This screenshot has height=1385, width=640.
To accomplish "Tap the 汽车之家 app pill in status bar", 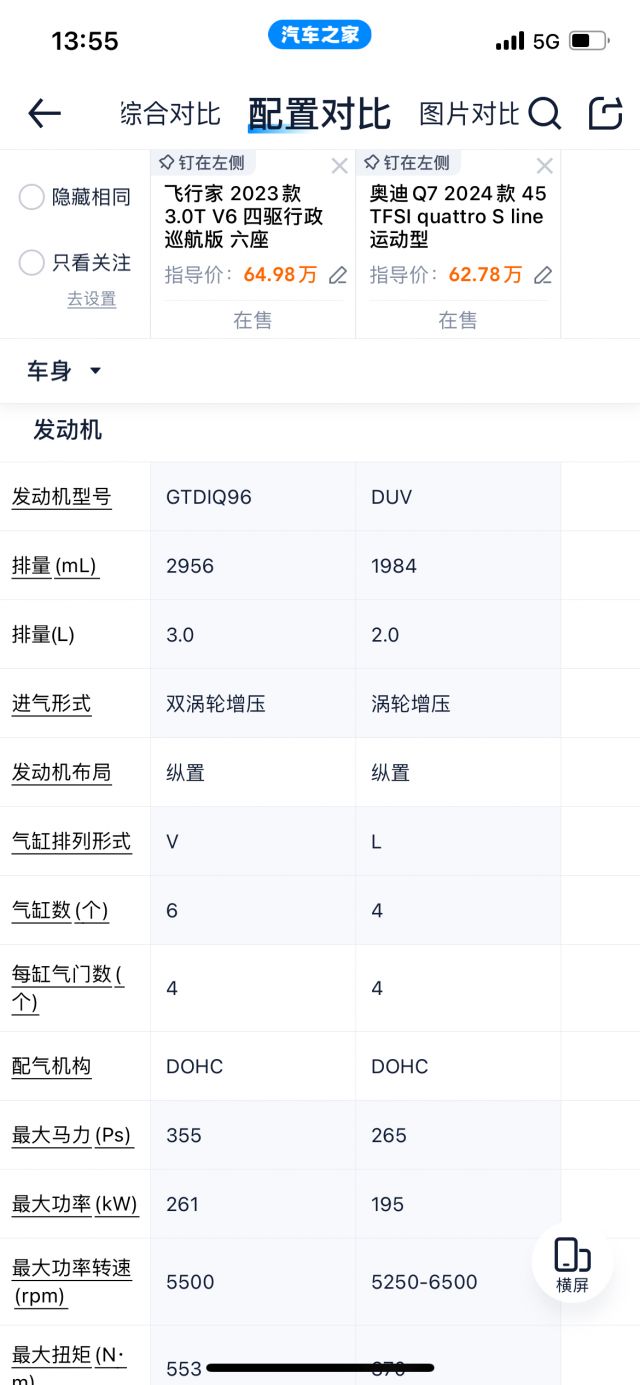I will [320, 35].
